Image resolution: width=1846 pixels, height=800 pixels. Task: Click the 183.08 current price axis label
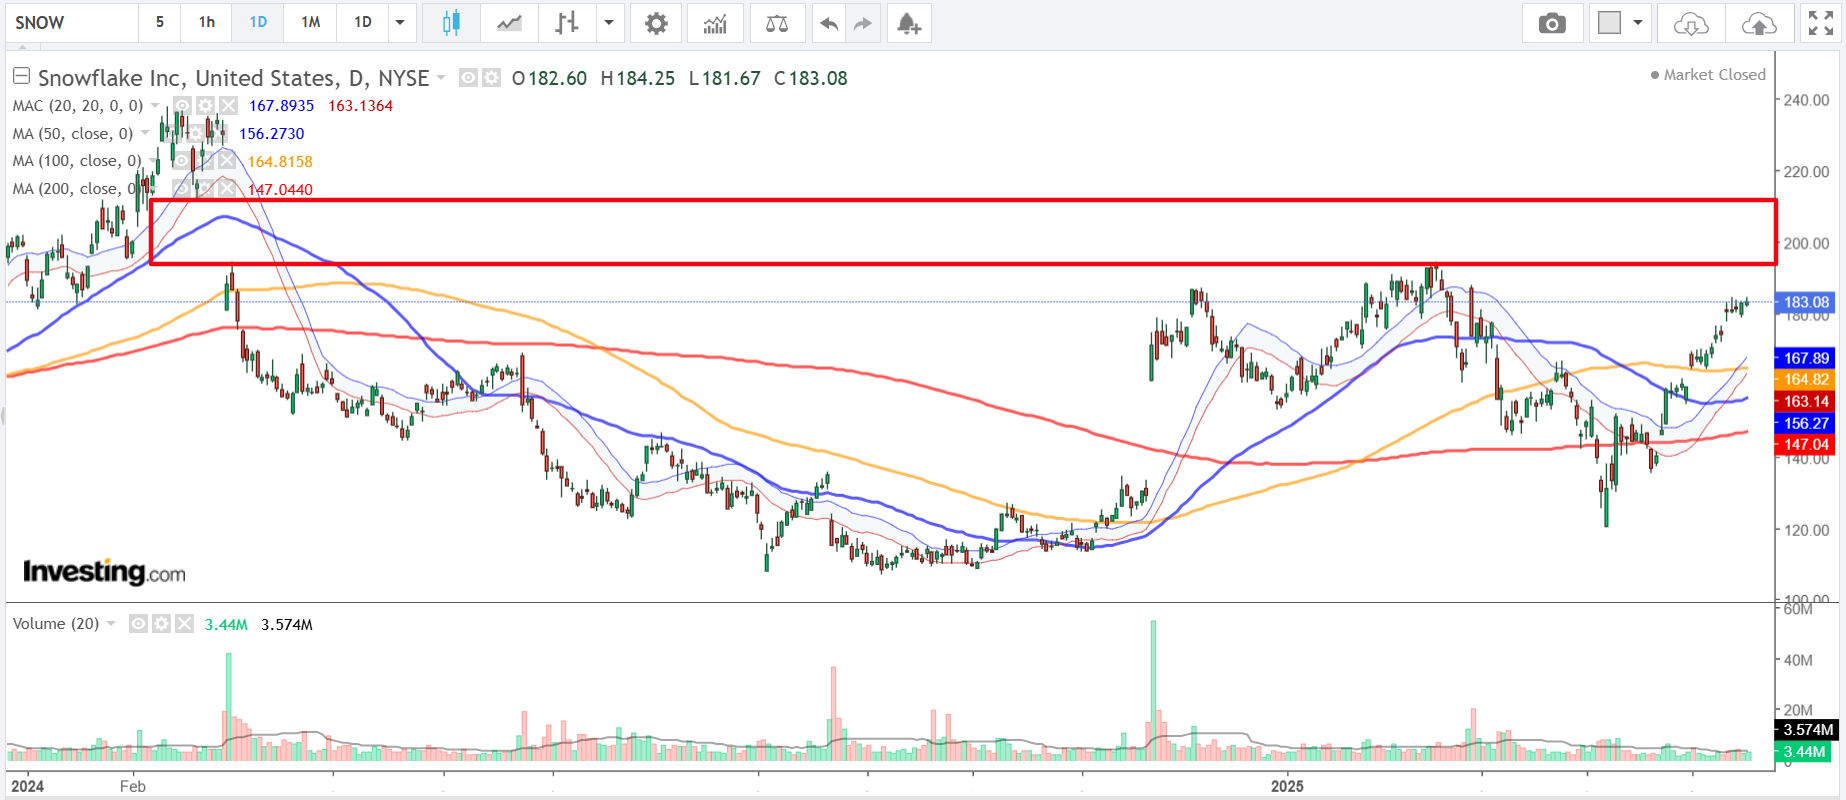(x=1805, y=302)
